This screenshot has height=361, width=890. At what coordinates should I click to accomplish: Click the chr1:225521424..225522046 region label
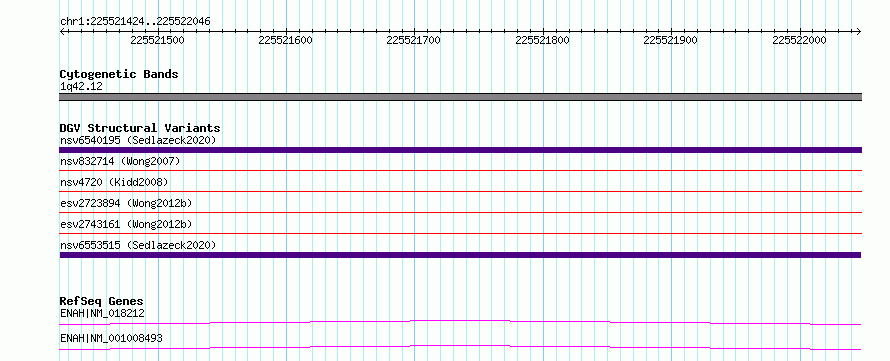pos(135,22)
